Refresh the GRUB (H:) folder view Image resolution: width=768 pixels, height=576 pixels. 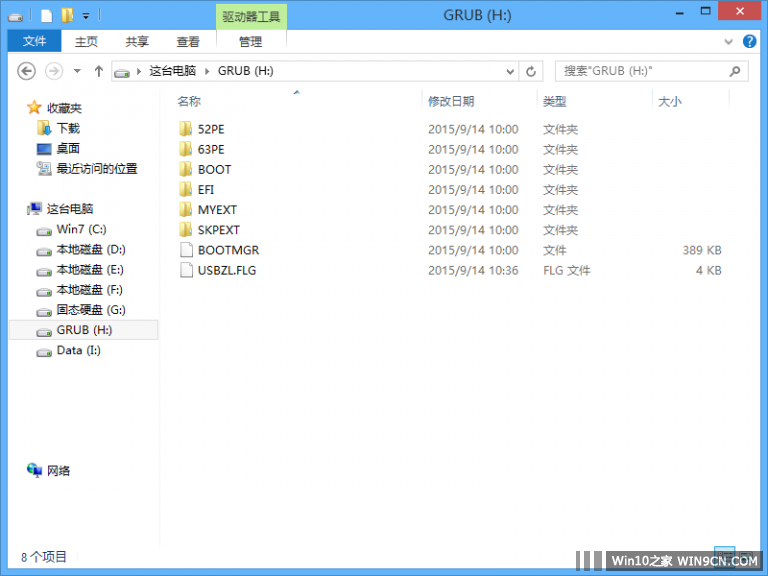[531, 71]
